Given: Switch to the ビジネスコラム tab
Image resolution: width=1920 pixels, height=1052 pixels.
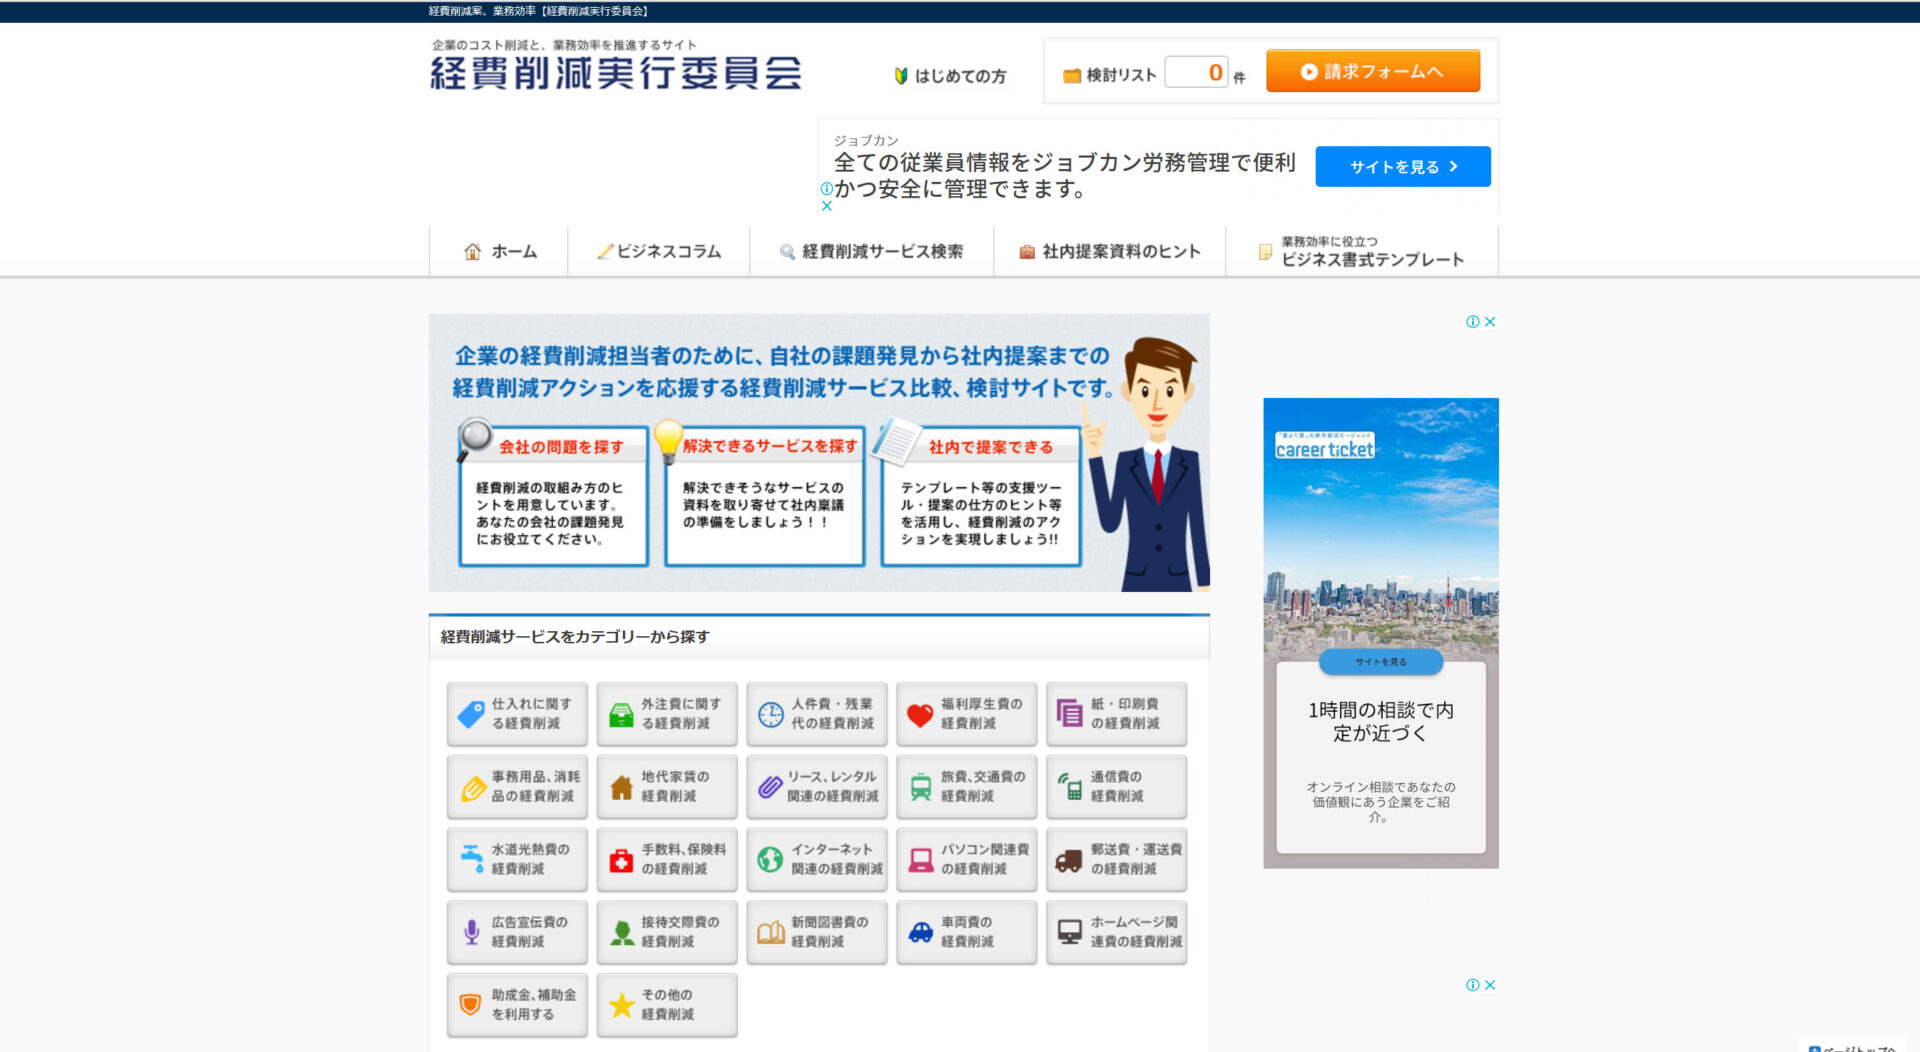Looking at the screenshot, I should [660, 252].
